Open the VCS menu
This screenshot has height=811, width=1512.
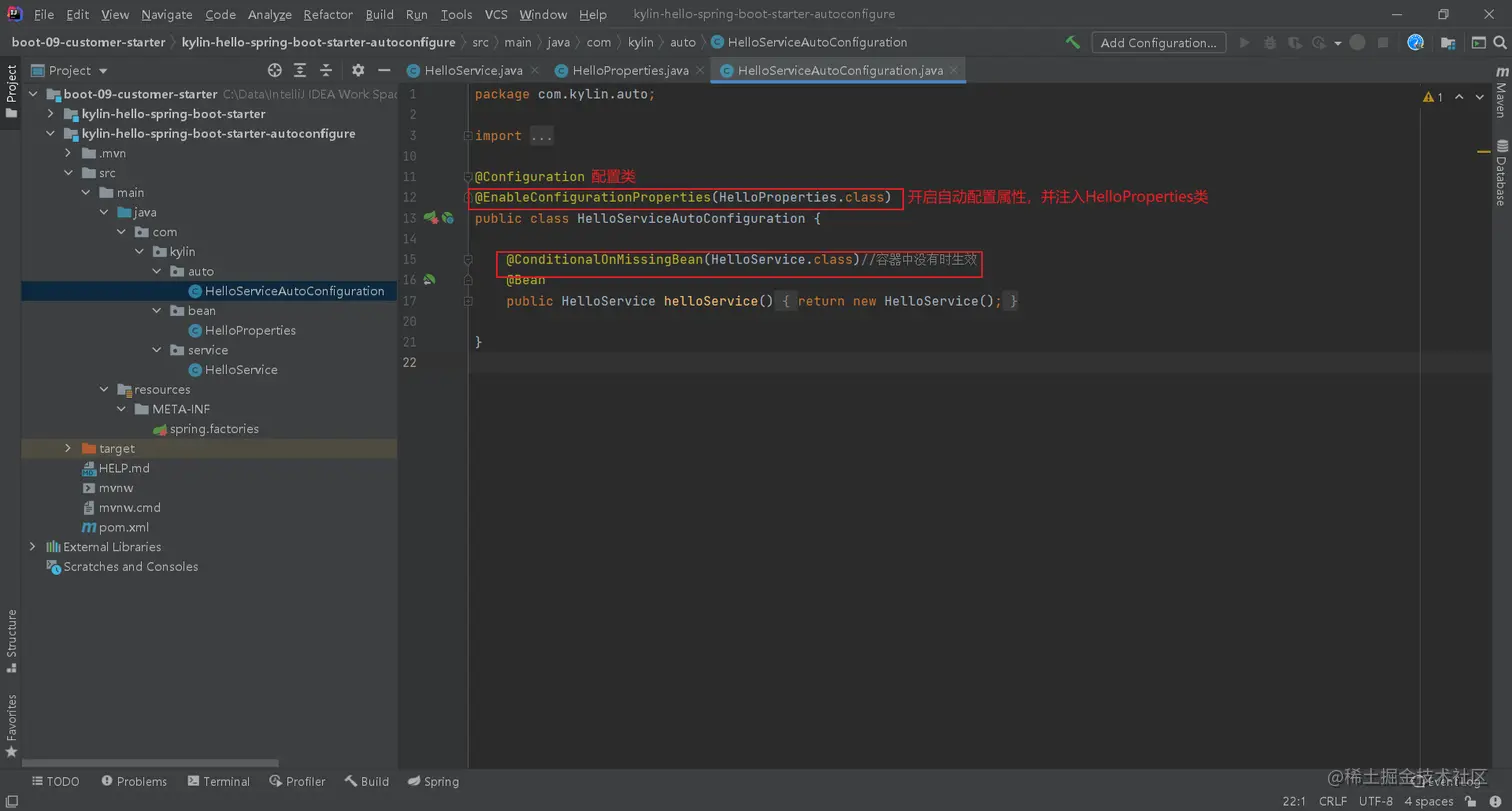tap(496, 14)
